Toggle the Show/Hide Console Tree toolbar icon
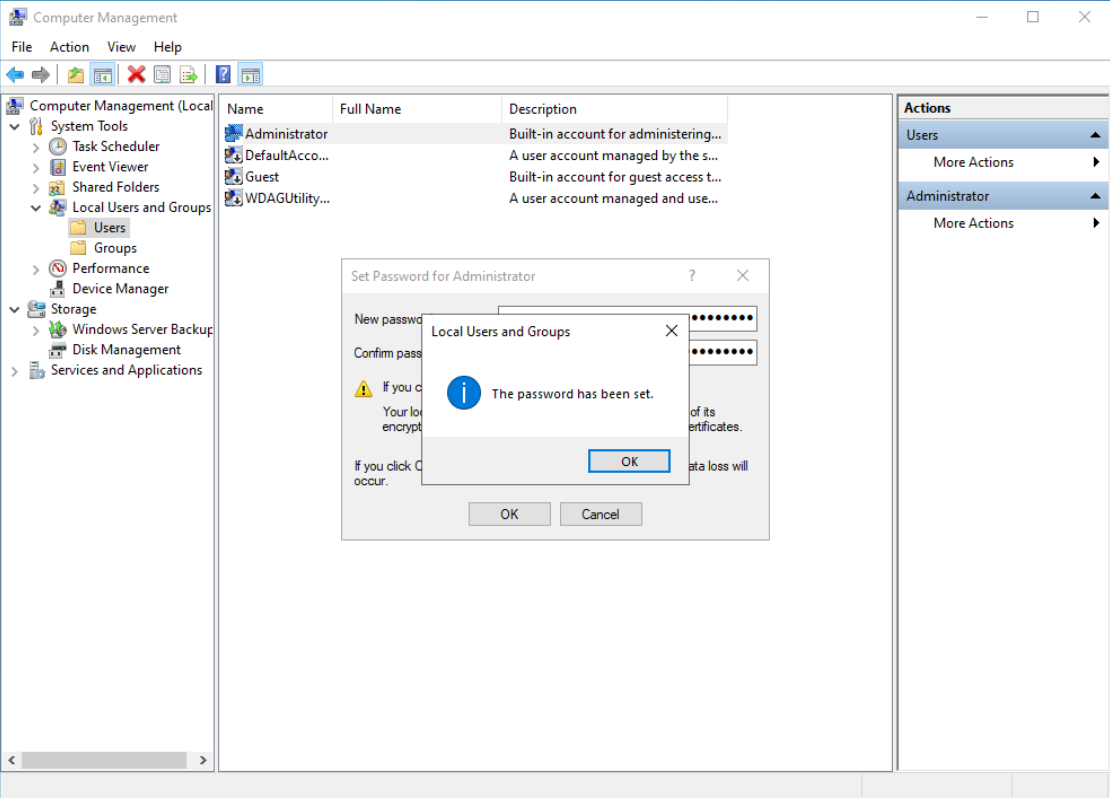The image size is (1110, 798). [103, 74]
